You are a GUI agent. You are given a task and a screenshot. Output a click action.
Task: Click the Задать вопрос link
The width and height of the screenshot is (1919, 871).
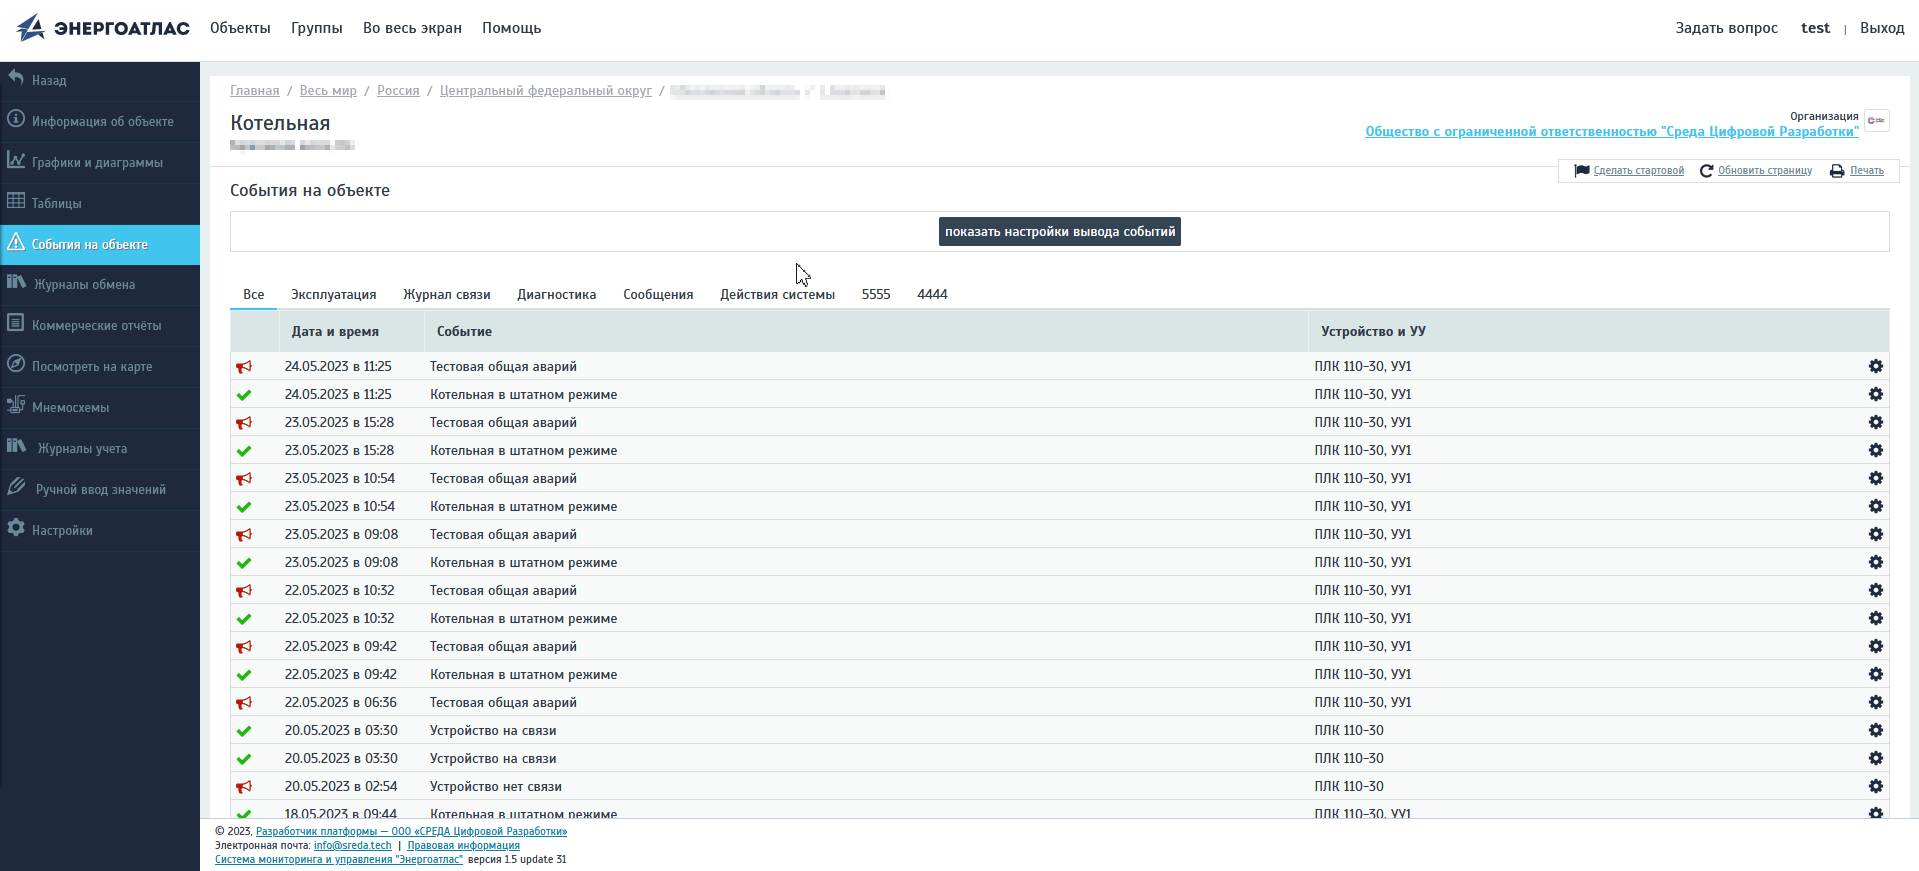click(1726, 28)
